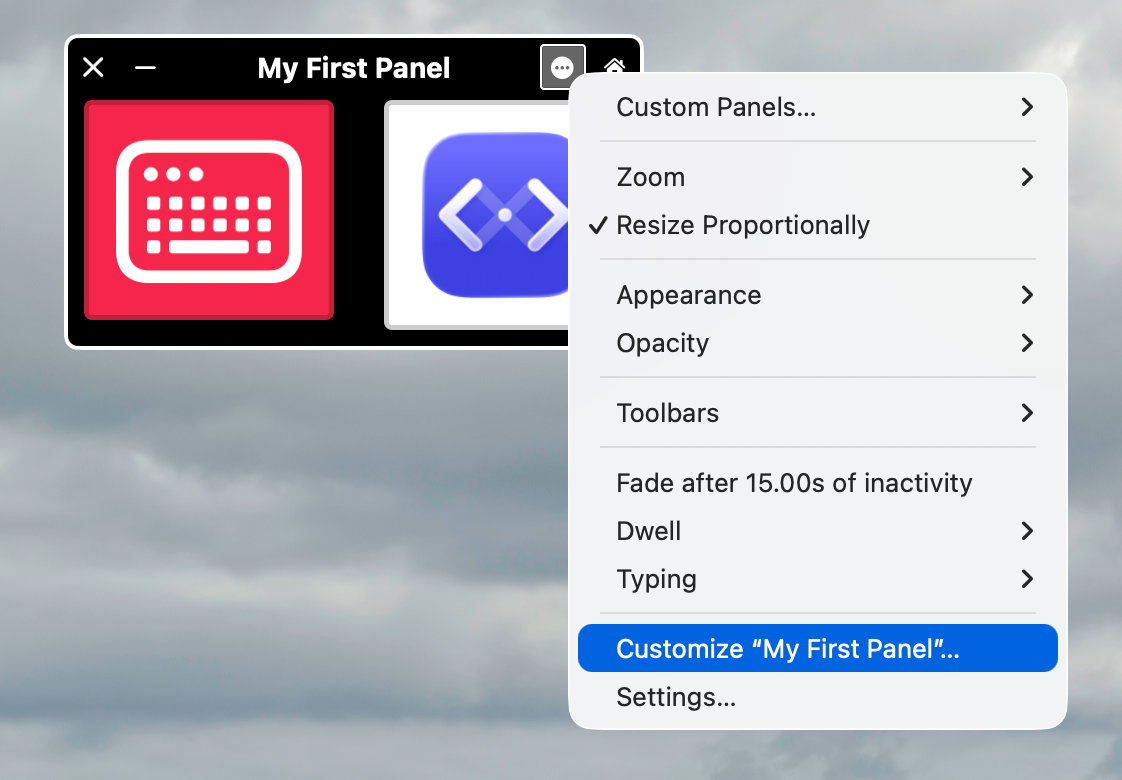Screen dimensions: 1122x780
Task: Open the Typing submenu
Action: point(656,579)
